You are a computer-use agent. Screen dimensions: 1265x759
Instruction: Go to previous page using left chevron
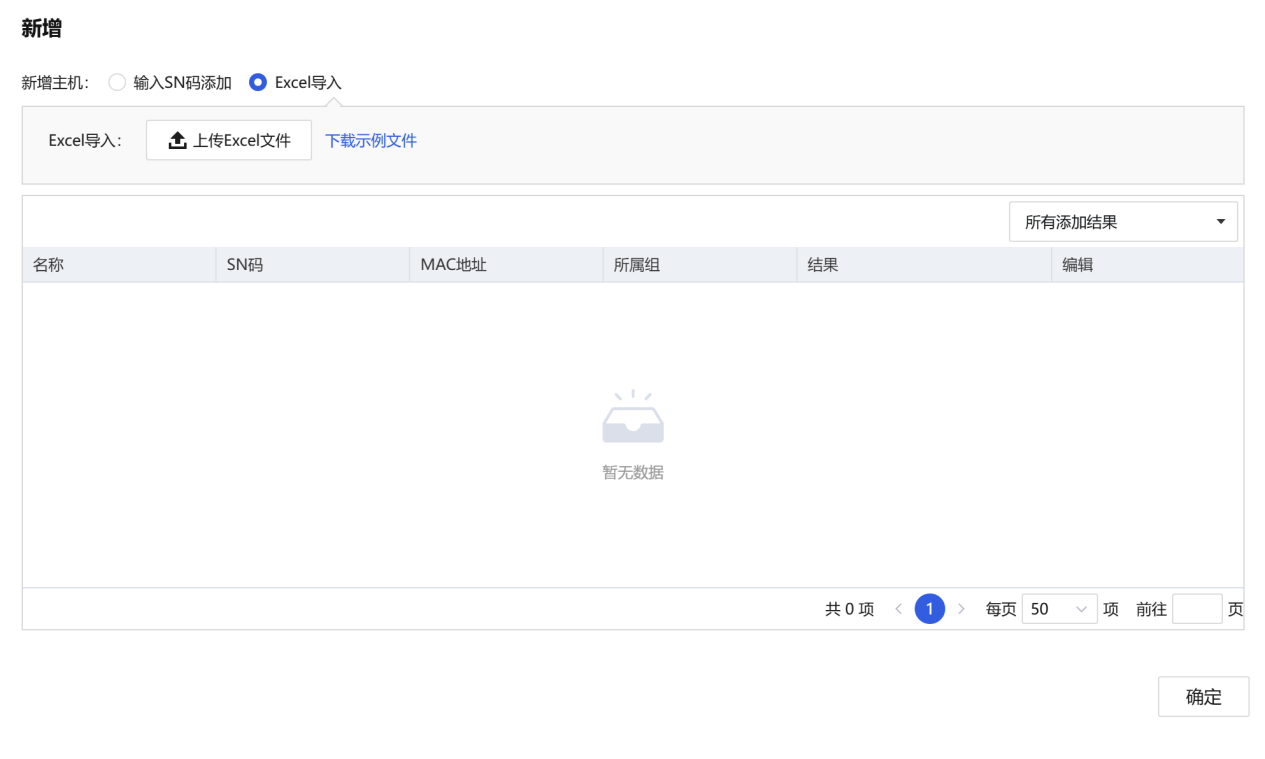898,609
